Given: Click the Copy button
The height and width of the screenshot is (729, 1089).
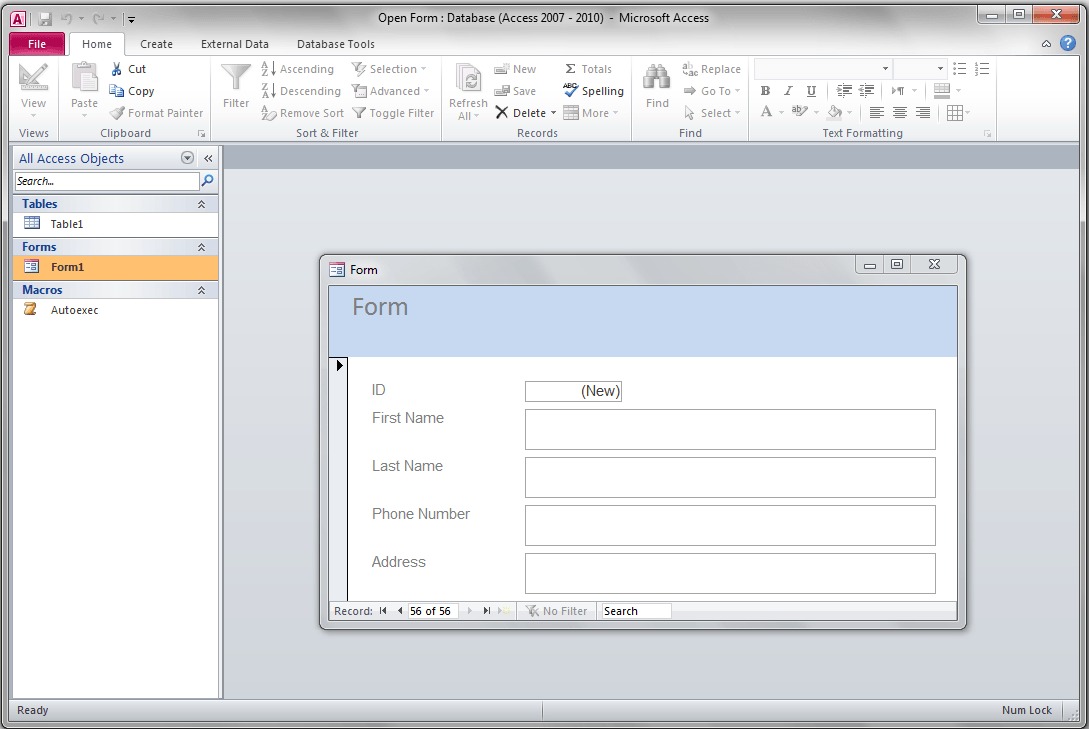Looking at the screenshot, I should [131, 91].
